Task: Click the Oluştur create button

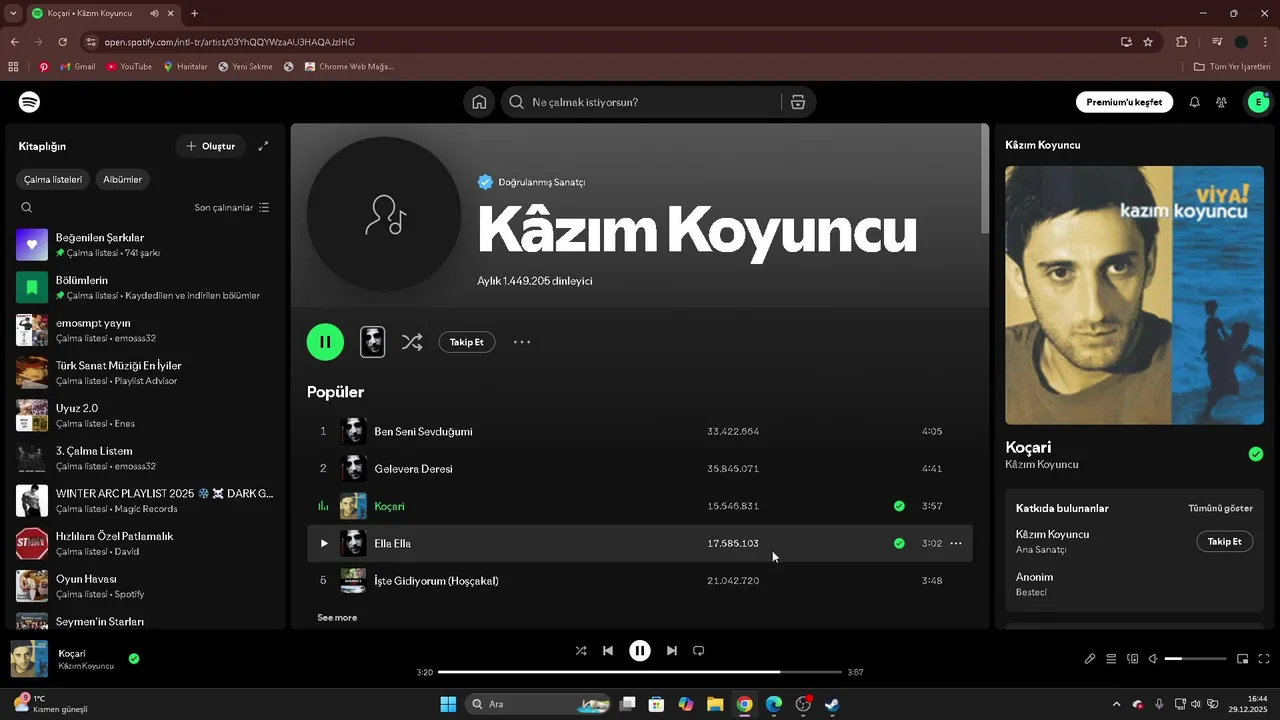Action: [x=211, y=146]
